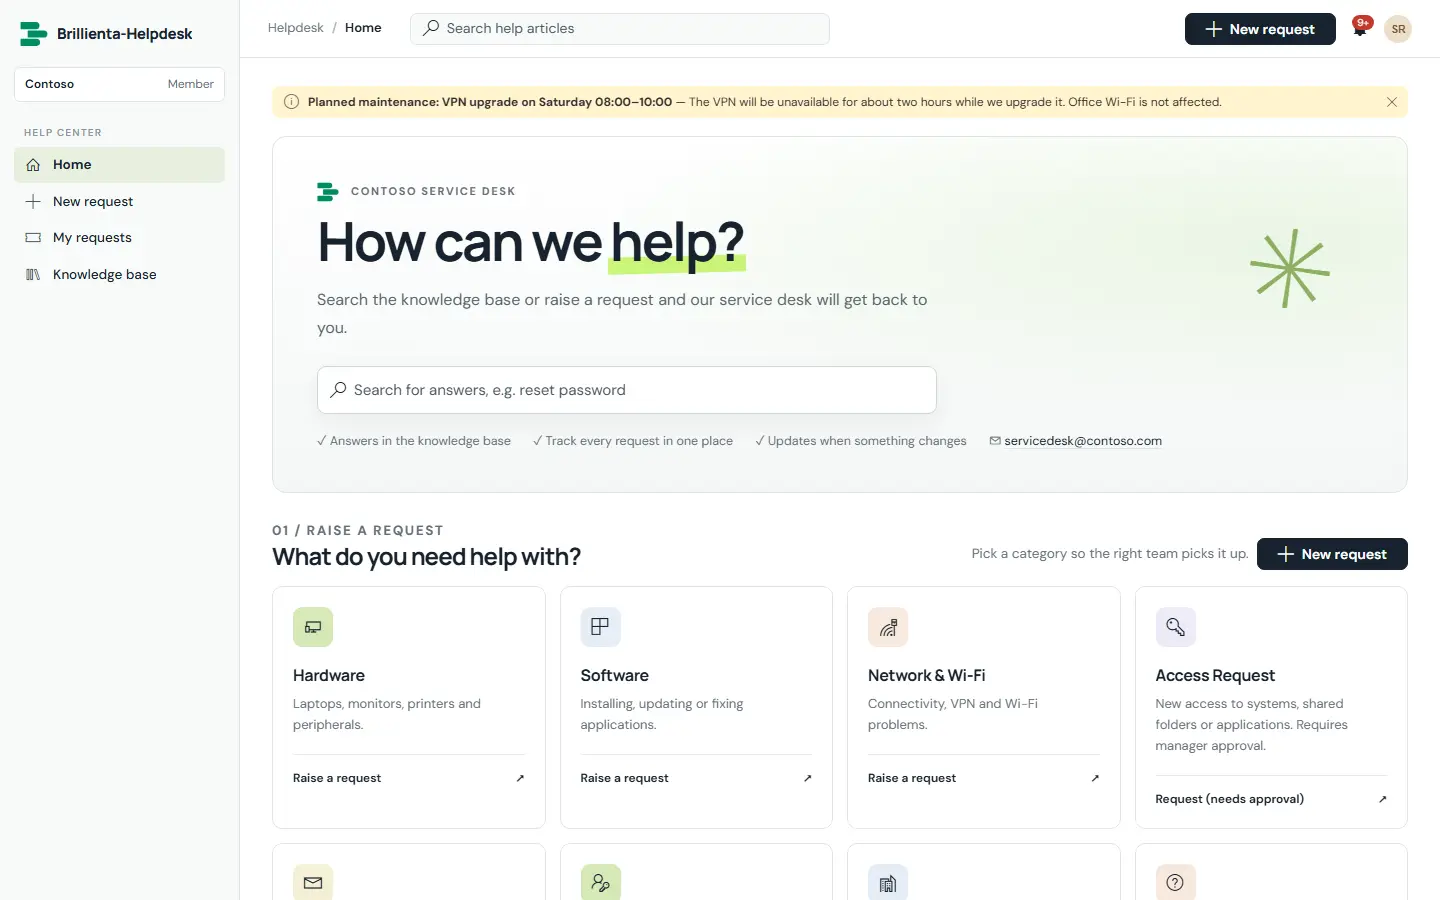Click the Hardware card title

coord(329,676)
